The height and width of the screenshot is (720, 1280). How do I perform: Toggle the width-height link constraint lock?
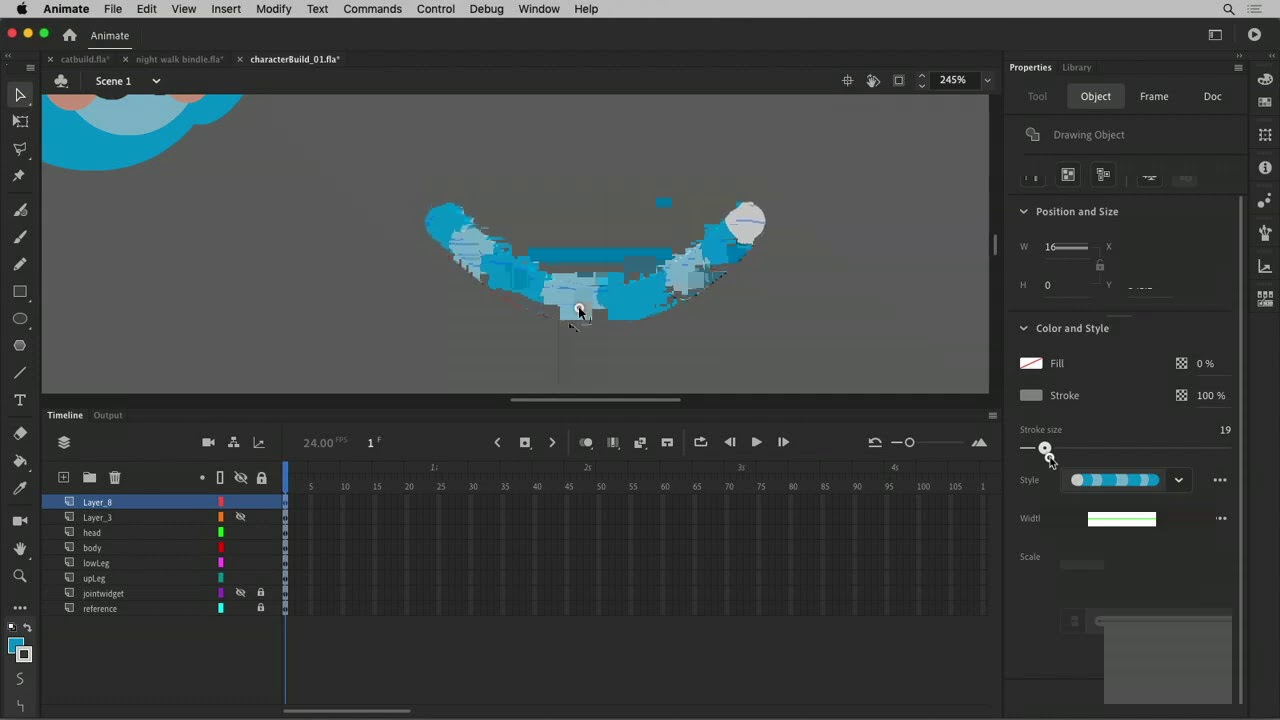(1100, 266)
